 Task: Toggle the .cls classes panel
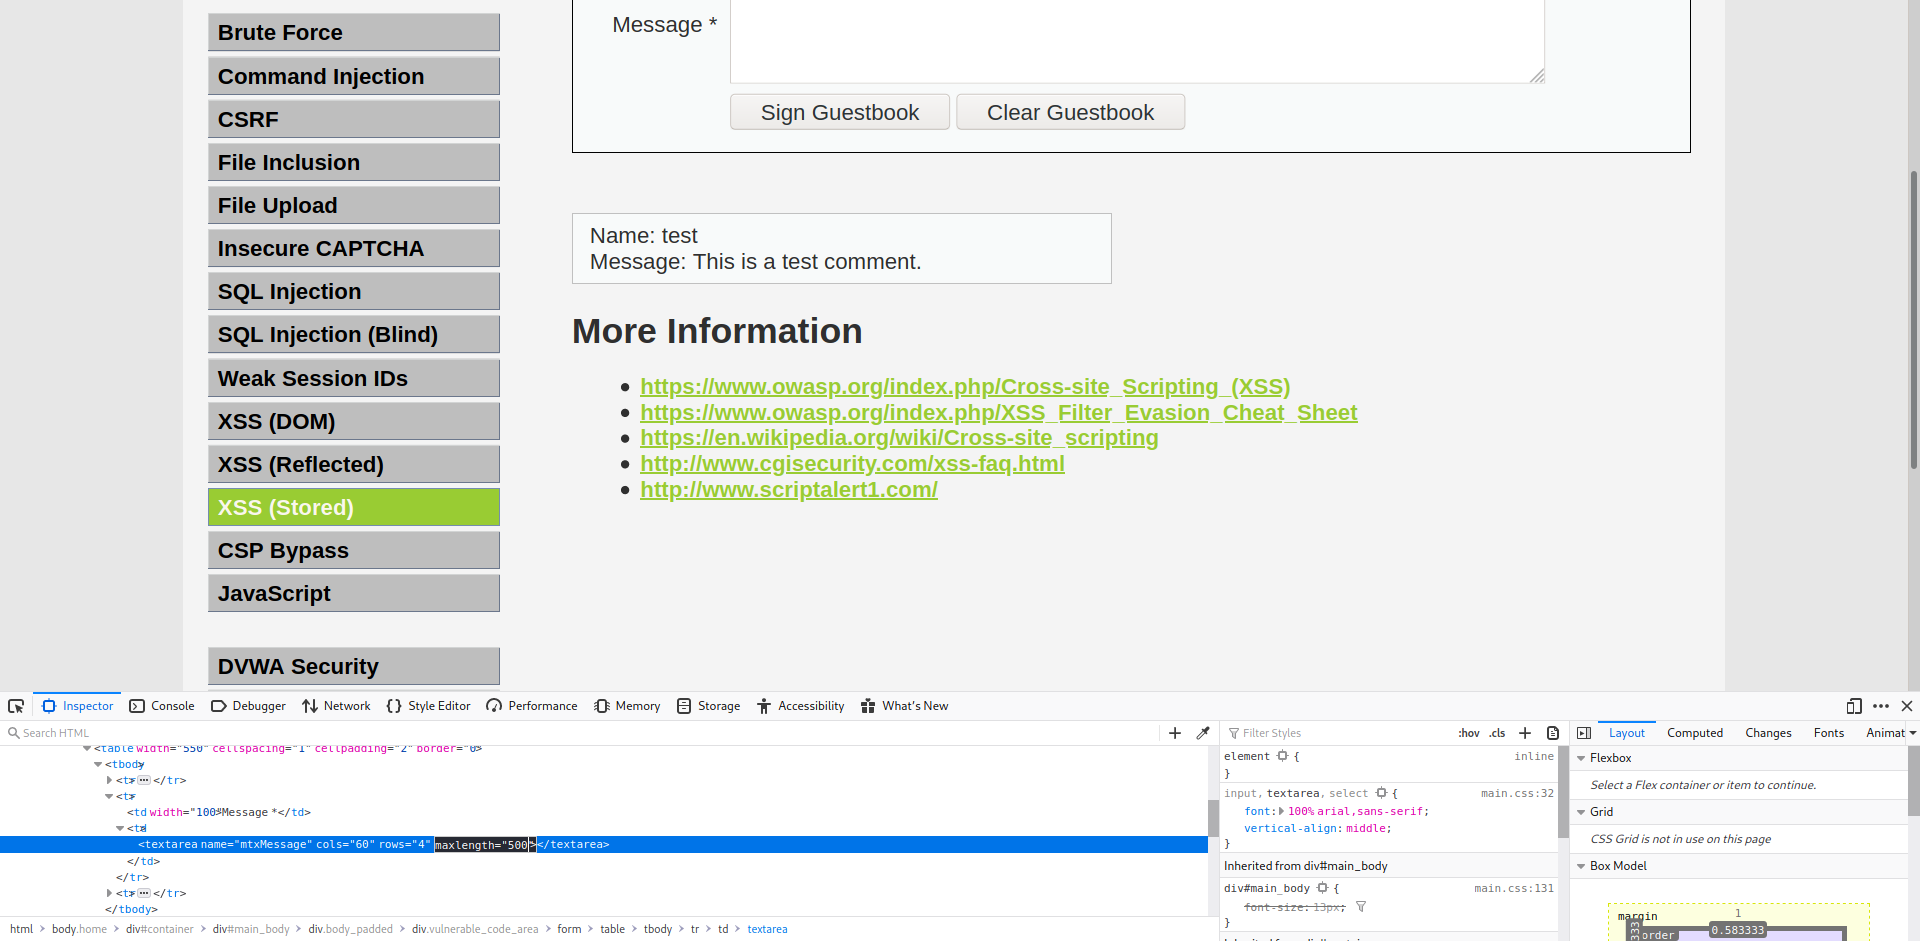coord(1497,733)
